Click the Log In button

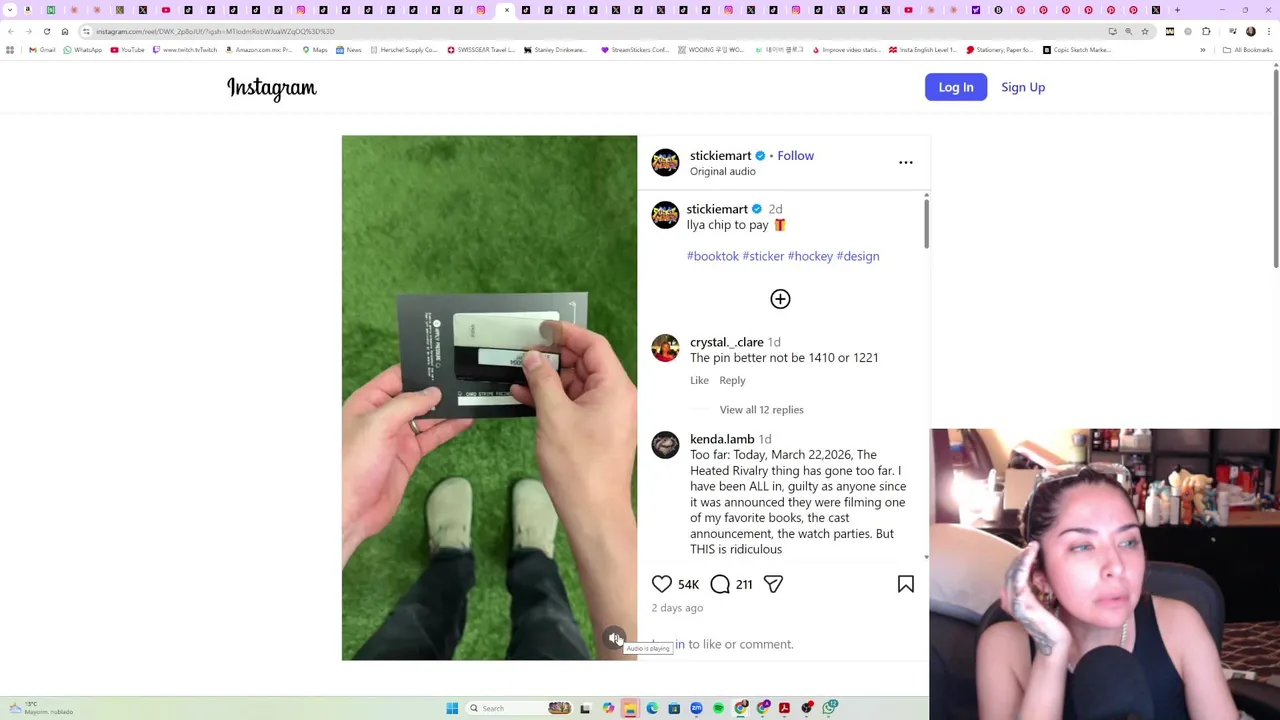click(956, 87)
